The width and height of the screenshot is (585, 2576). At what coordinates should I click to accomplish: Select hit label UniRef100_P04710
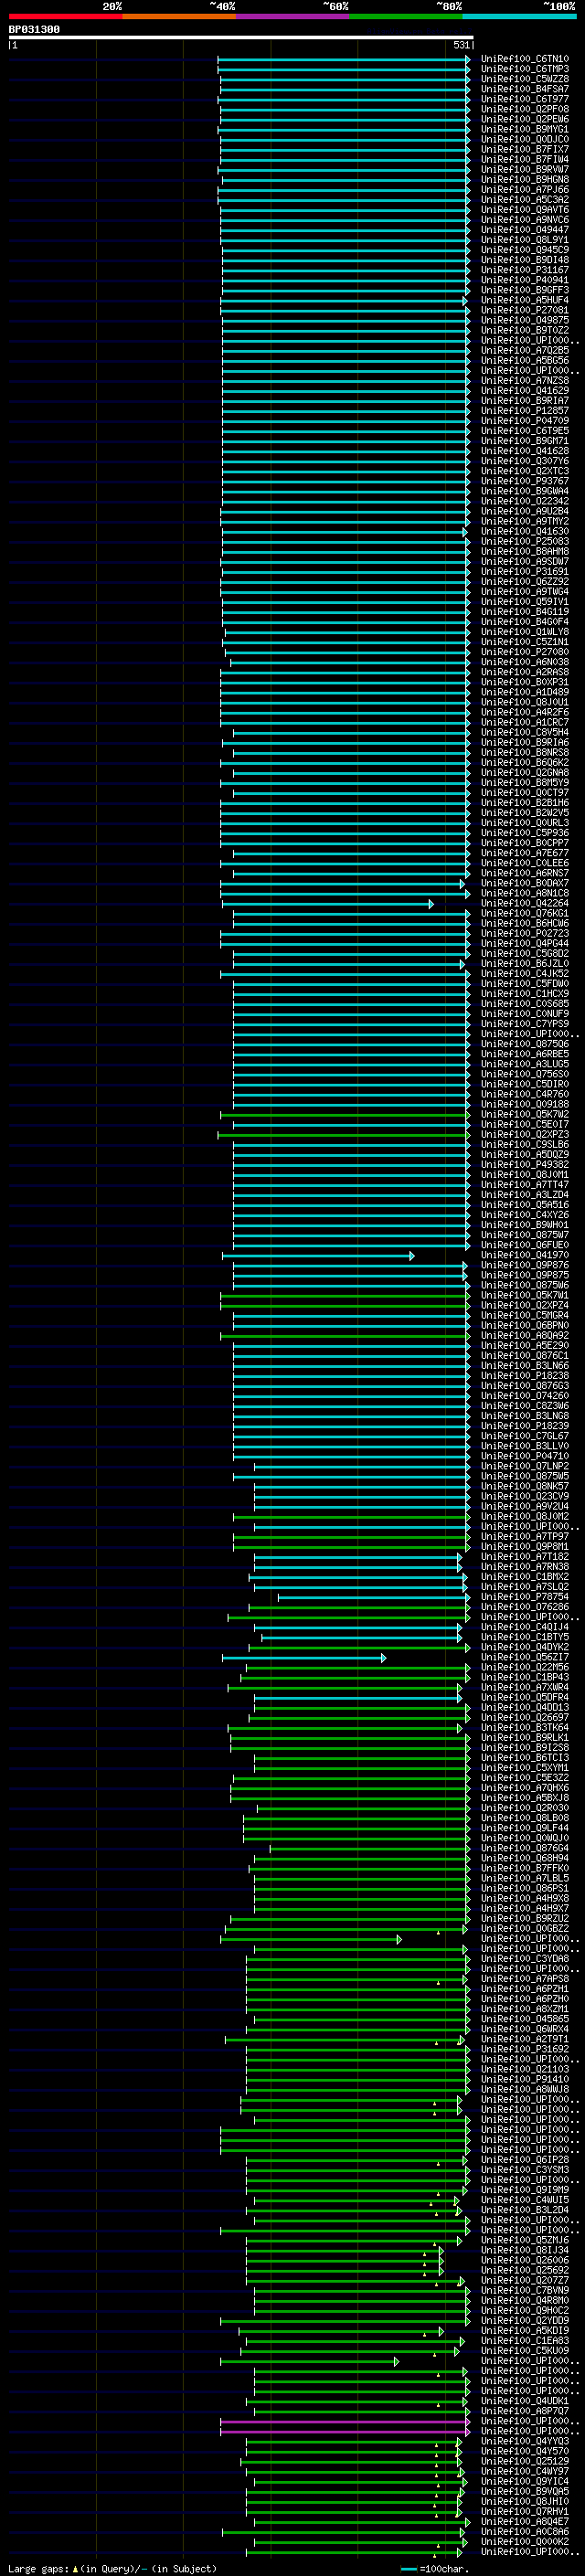(525, 1457)
